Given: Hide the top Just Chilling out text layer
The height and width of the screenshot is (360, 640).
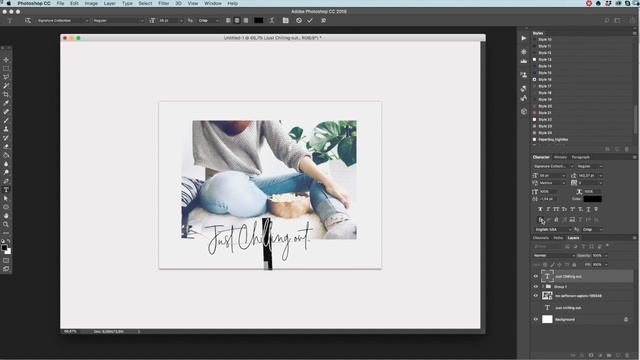Looking at the screenshot, I should tap(536, 276).
